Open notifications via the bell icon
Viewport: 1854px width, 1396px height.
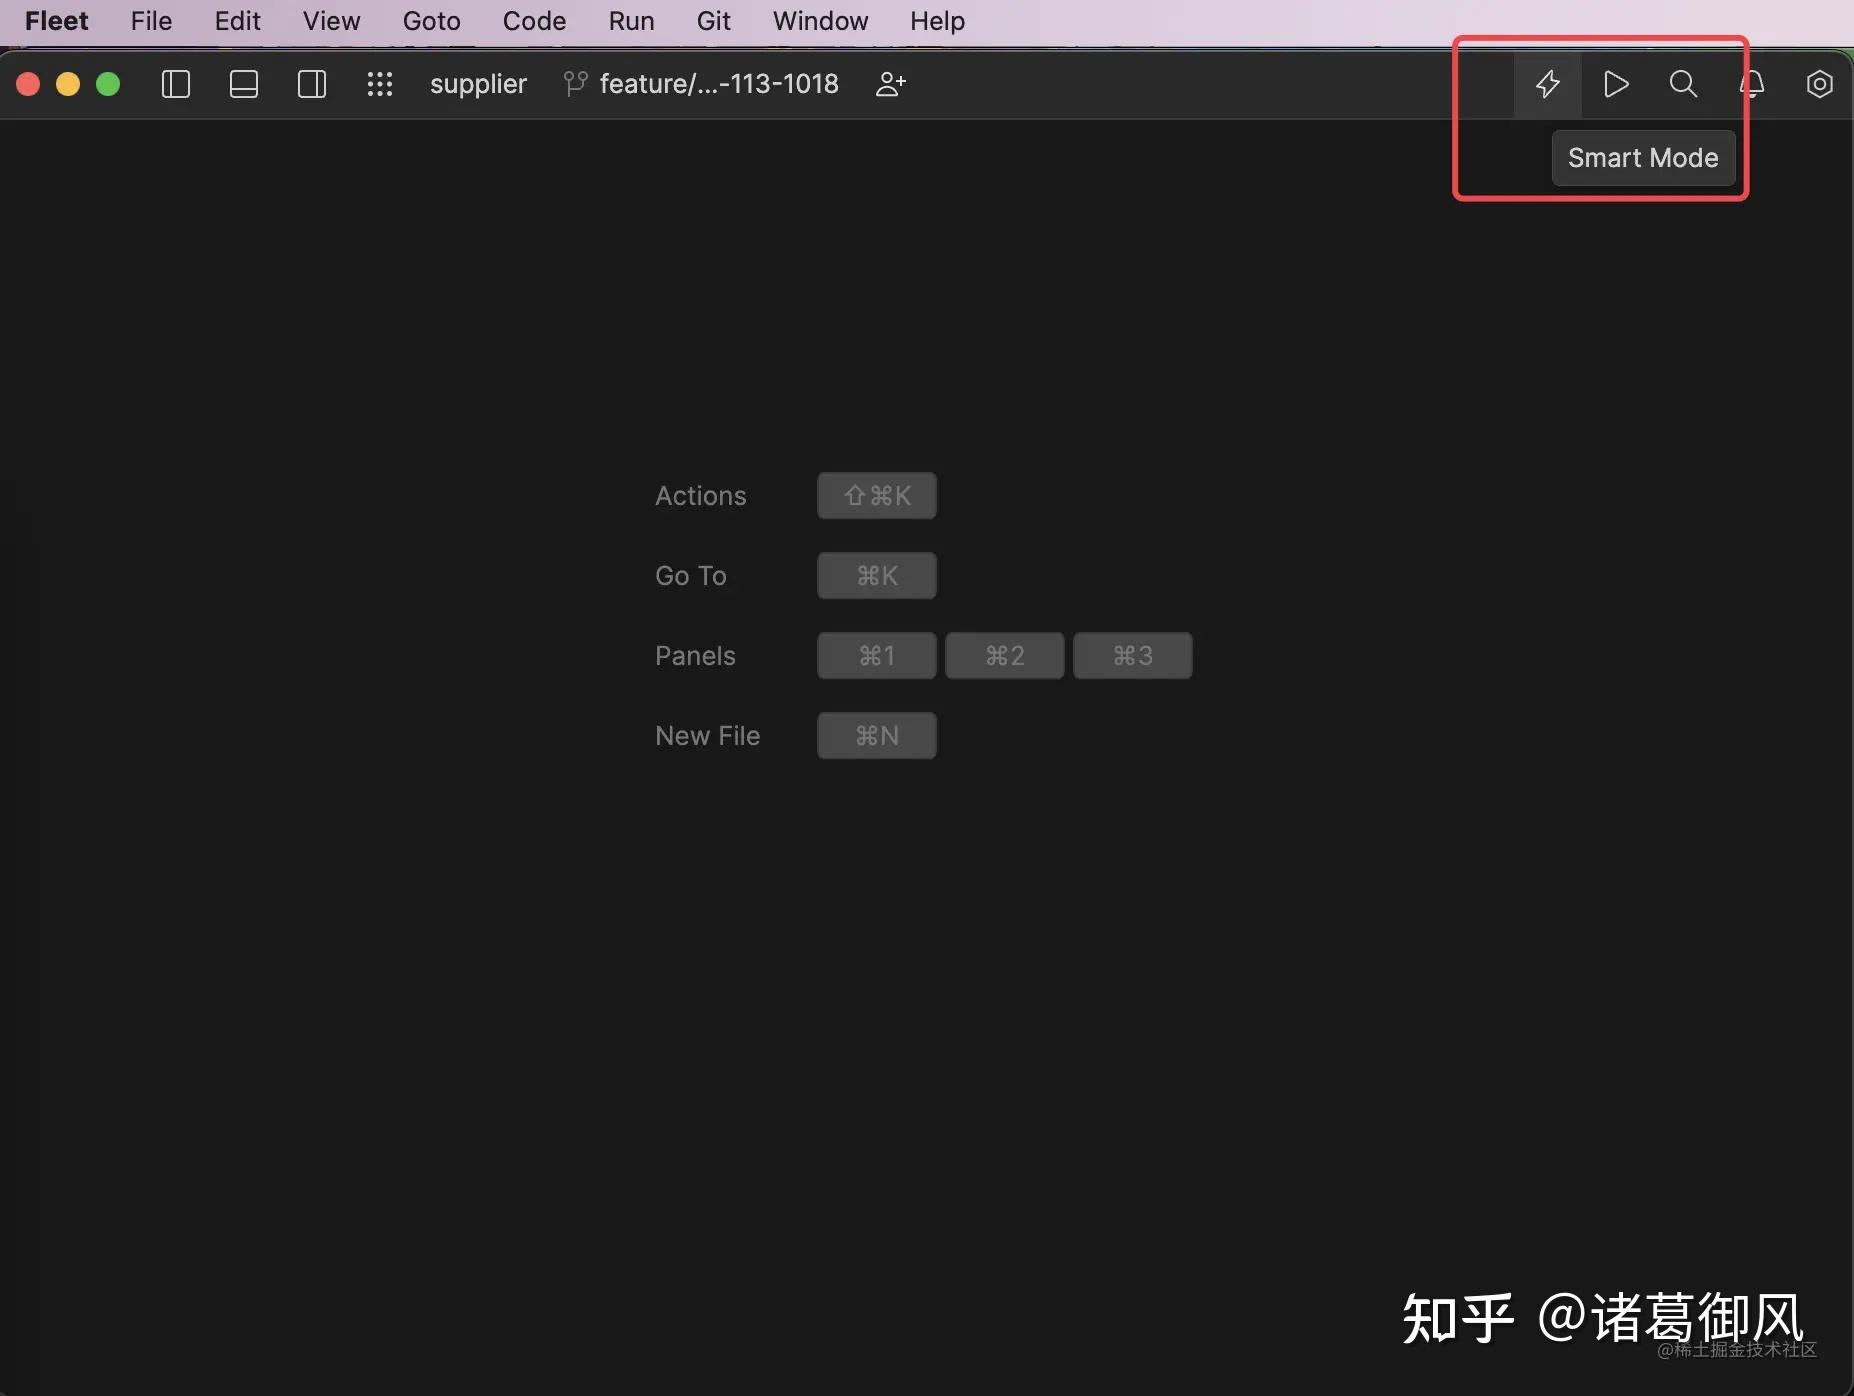coord(1753,84)
